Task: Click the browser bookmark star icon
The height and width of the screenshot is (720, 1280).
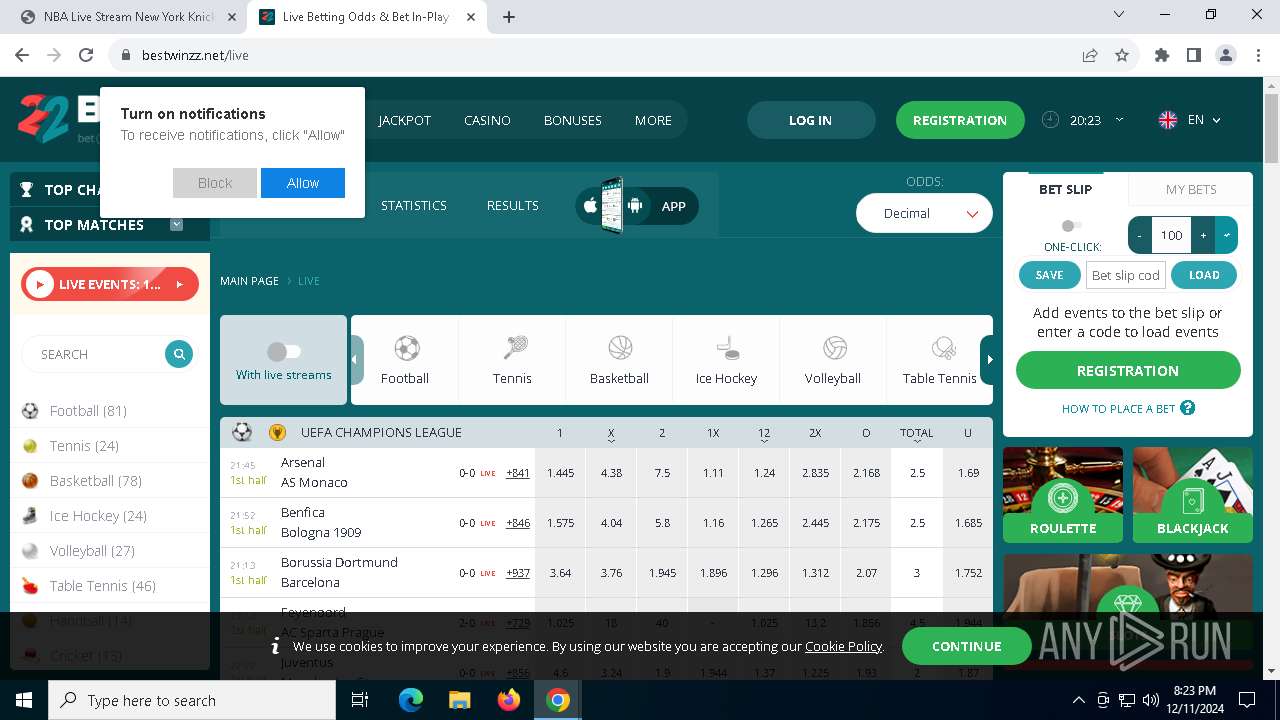Action: 1122,55
